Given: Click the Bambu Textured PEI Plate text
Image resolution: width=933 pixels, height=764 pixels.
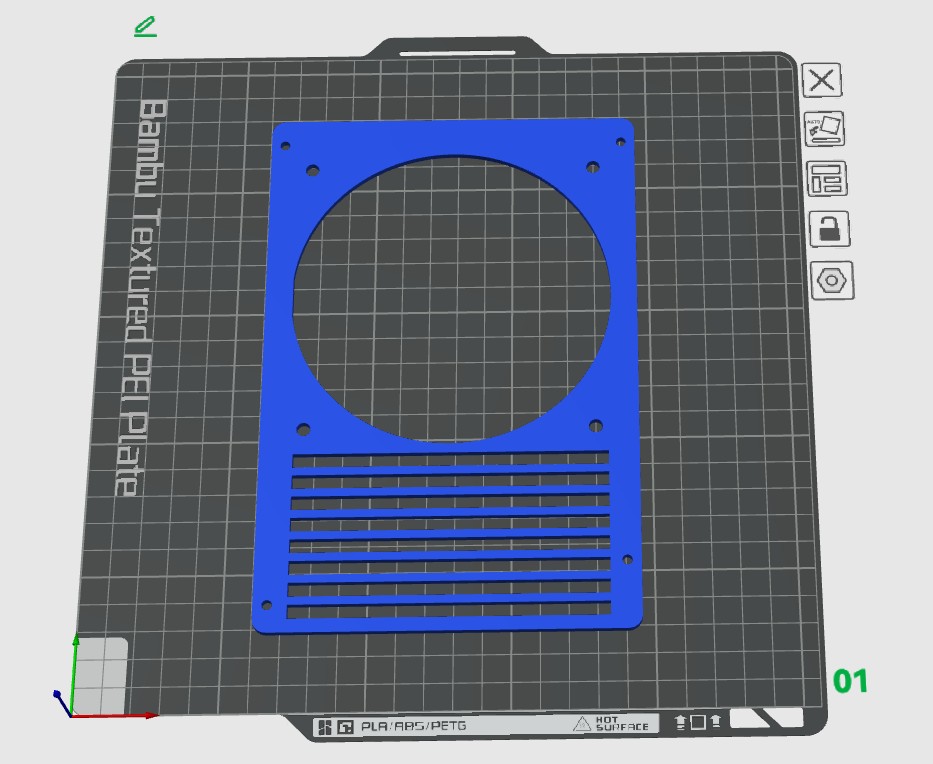Looking at the screenshot, I should coord(140,300).
